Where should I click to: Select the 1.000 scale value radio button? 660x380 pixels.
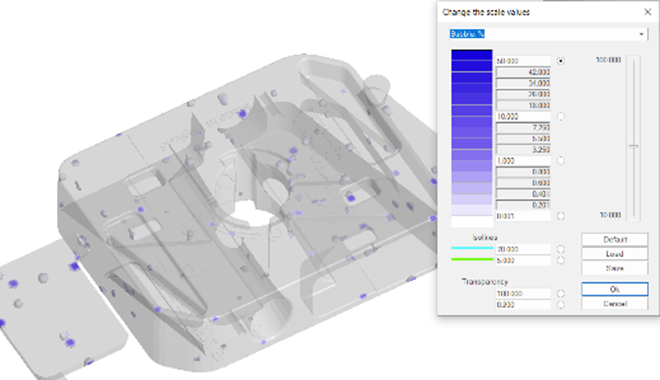click(x=561, y=160)
